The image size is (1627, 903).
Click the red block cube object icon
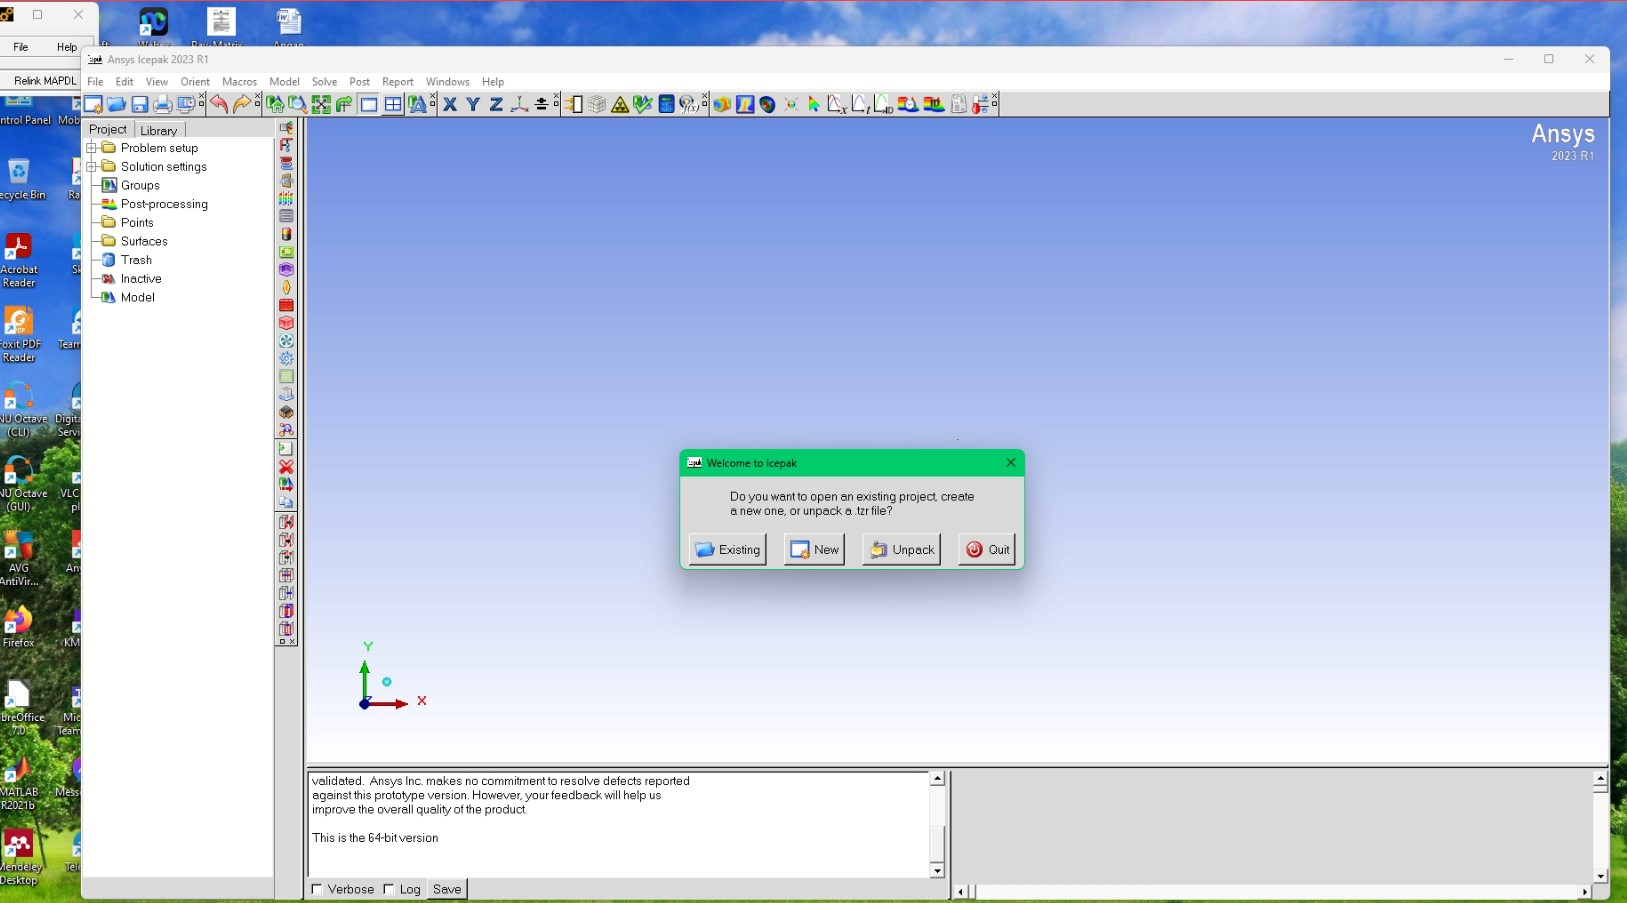coord(286,323)
